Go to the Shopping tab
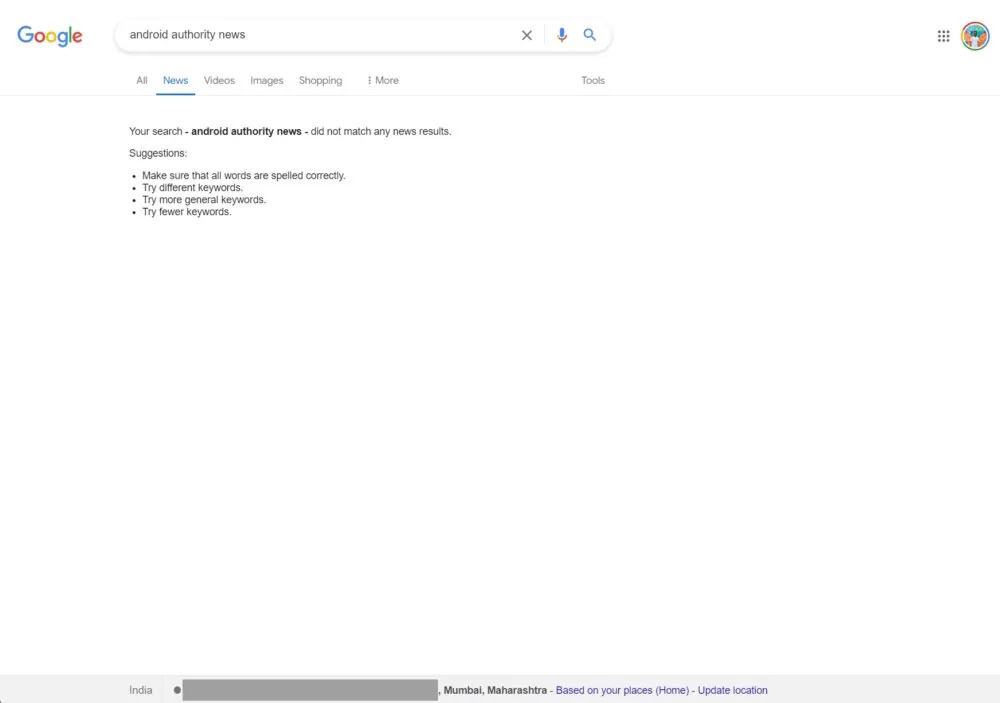 [320, 80]
